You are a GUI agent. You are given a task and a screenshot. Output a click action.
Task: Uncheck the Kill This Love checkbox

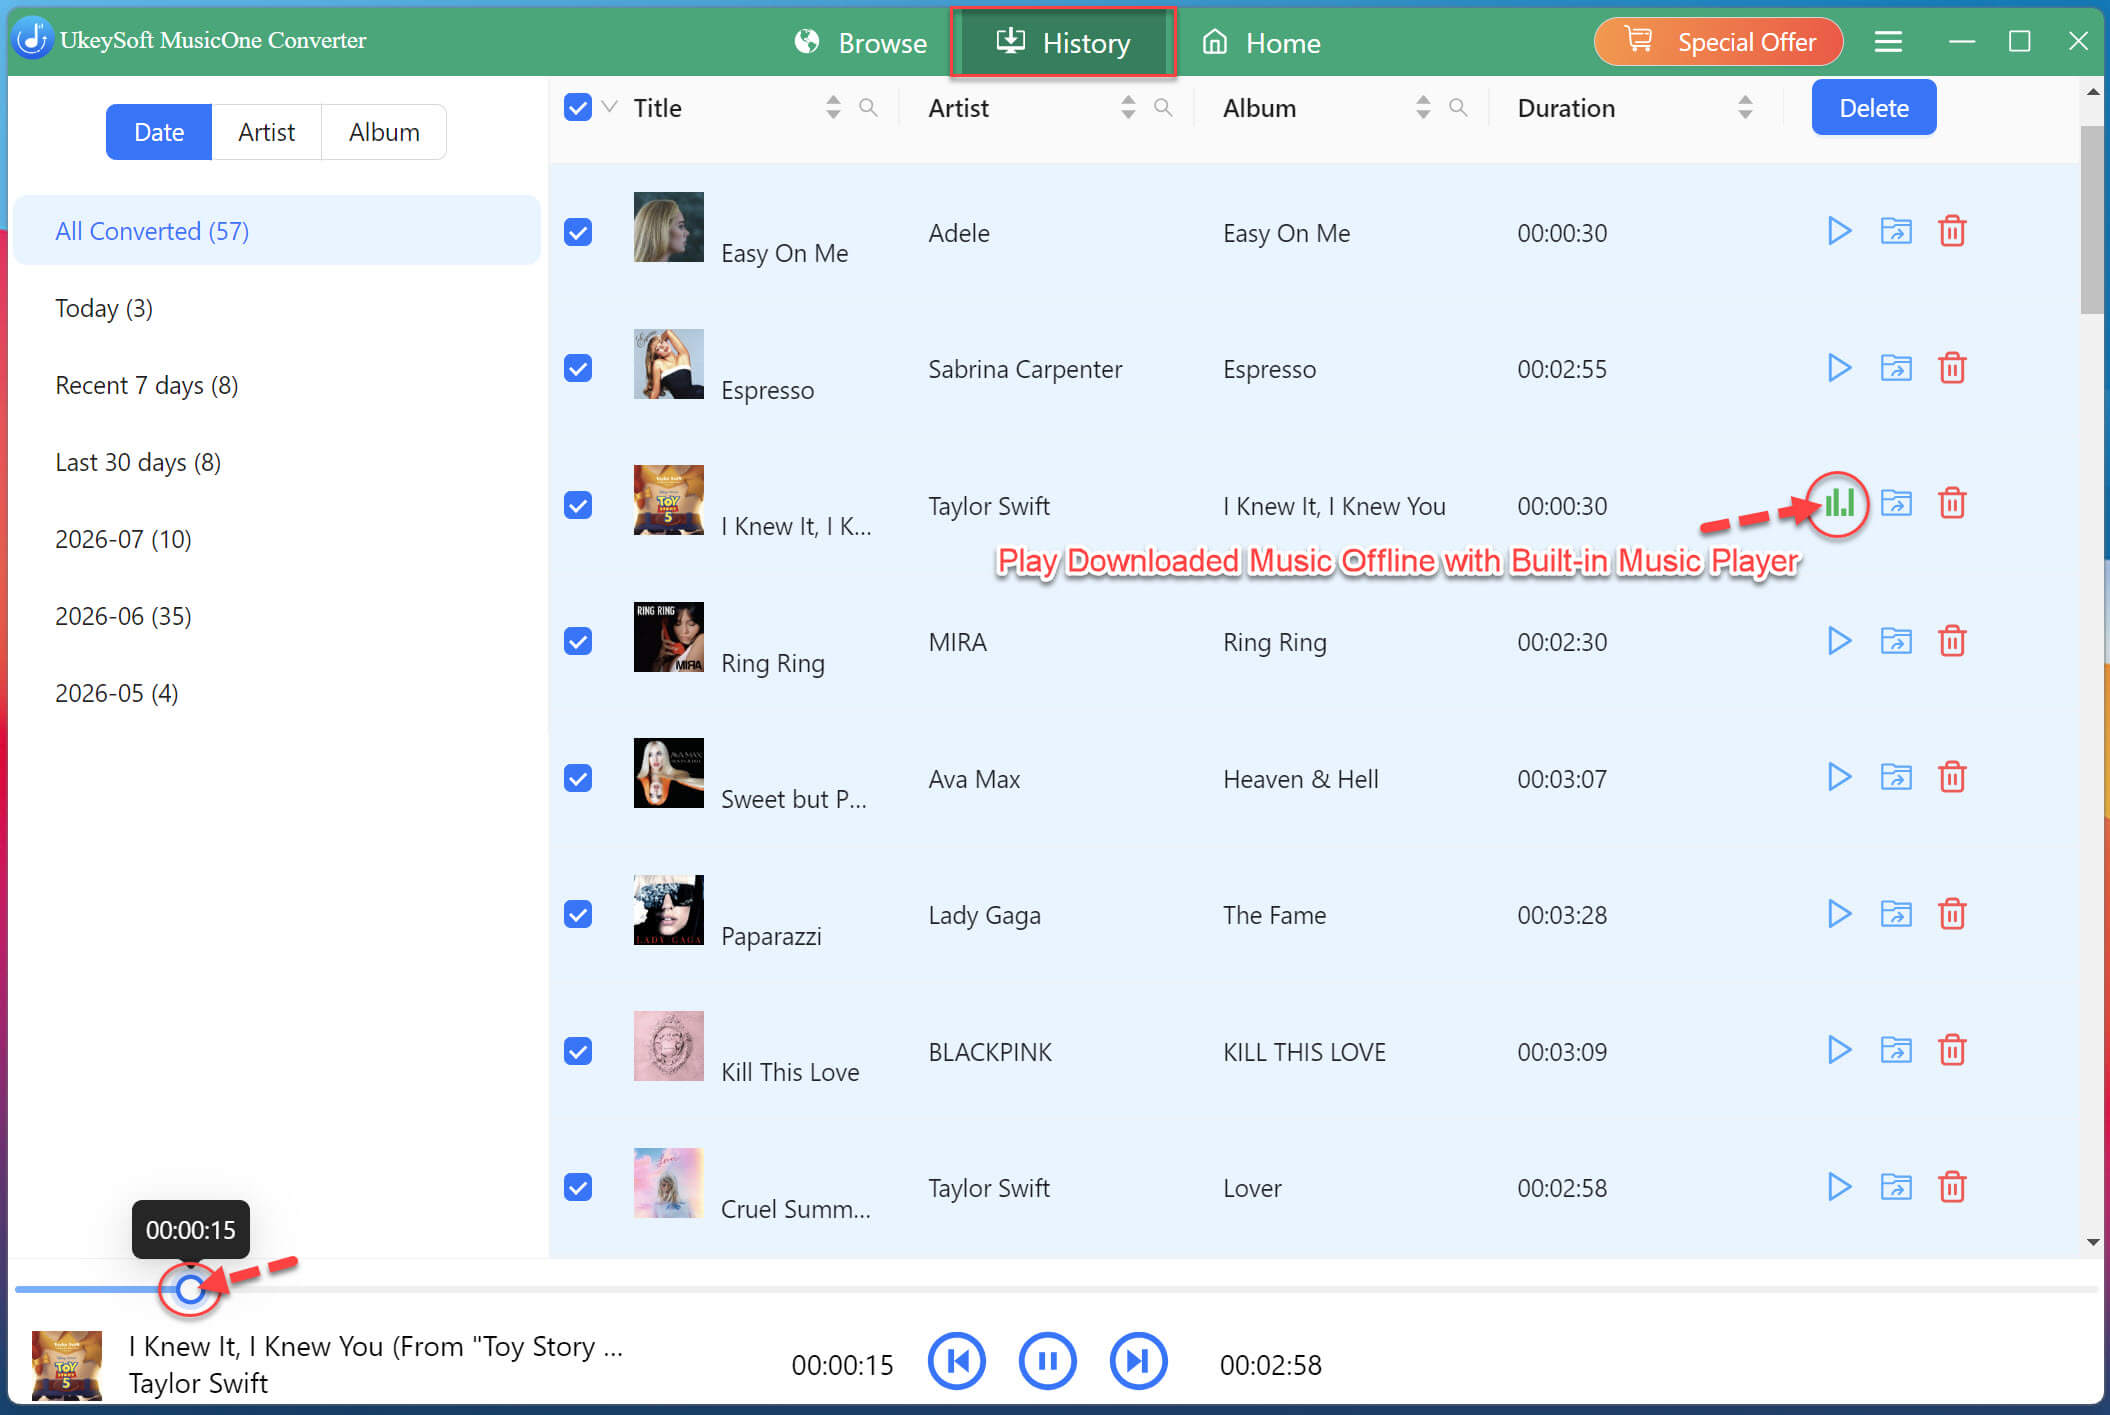(x=578, y=1051)
